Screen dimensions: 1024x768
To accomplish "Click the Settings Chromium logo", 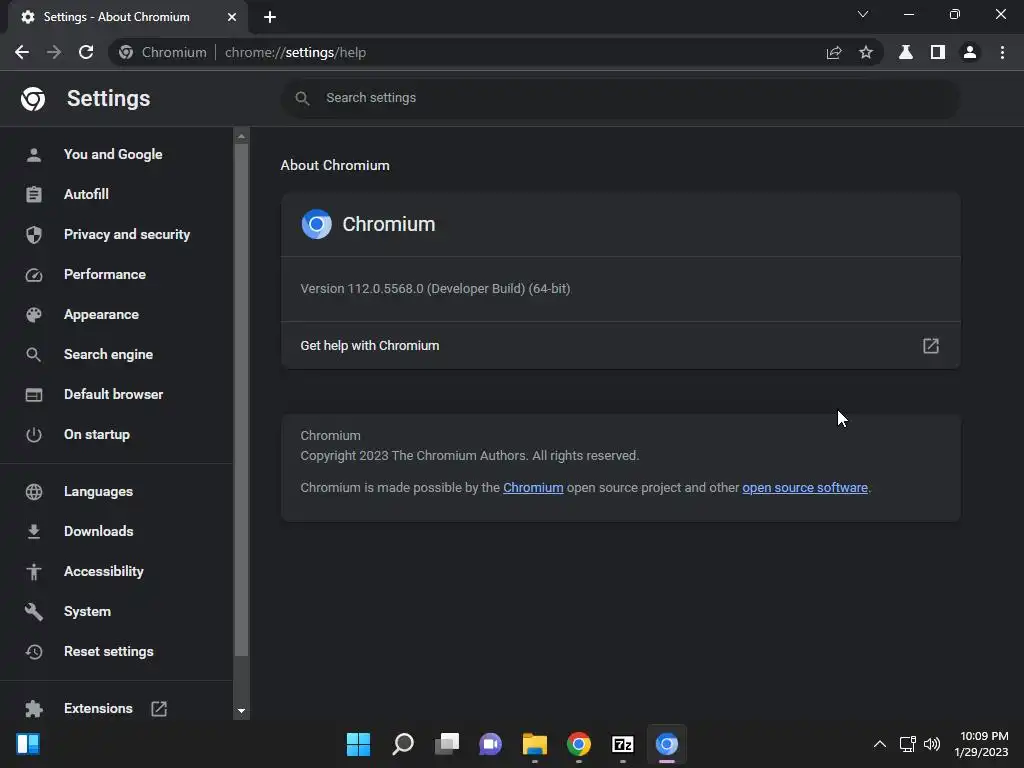I will [x=33, y=99].
